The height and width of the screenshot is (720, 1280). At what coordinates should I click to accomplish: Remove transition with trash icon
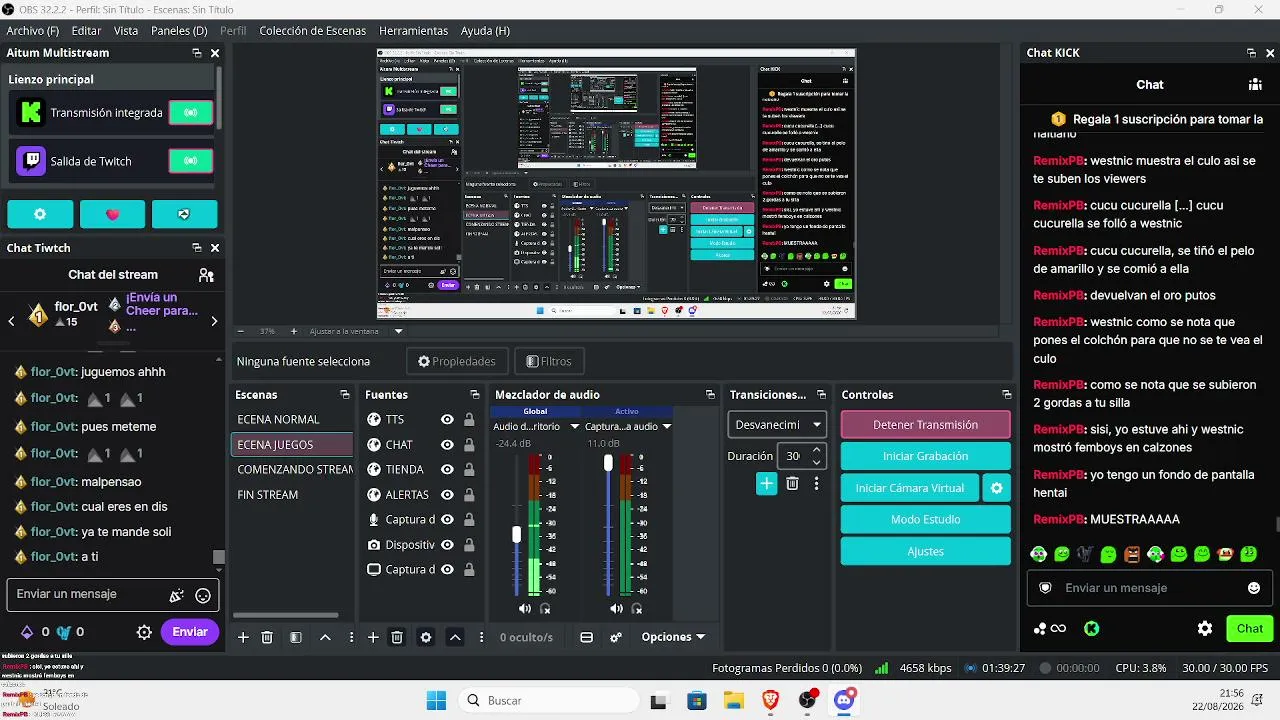(792, 484)
